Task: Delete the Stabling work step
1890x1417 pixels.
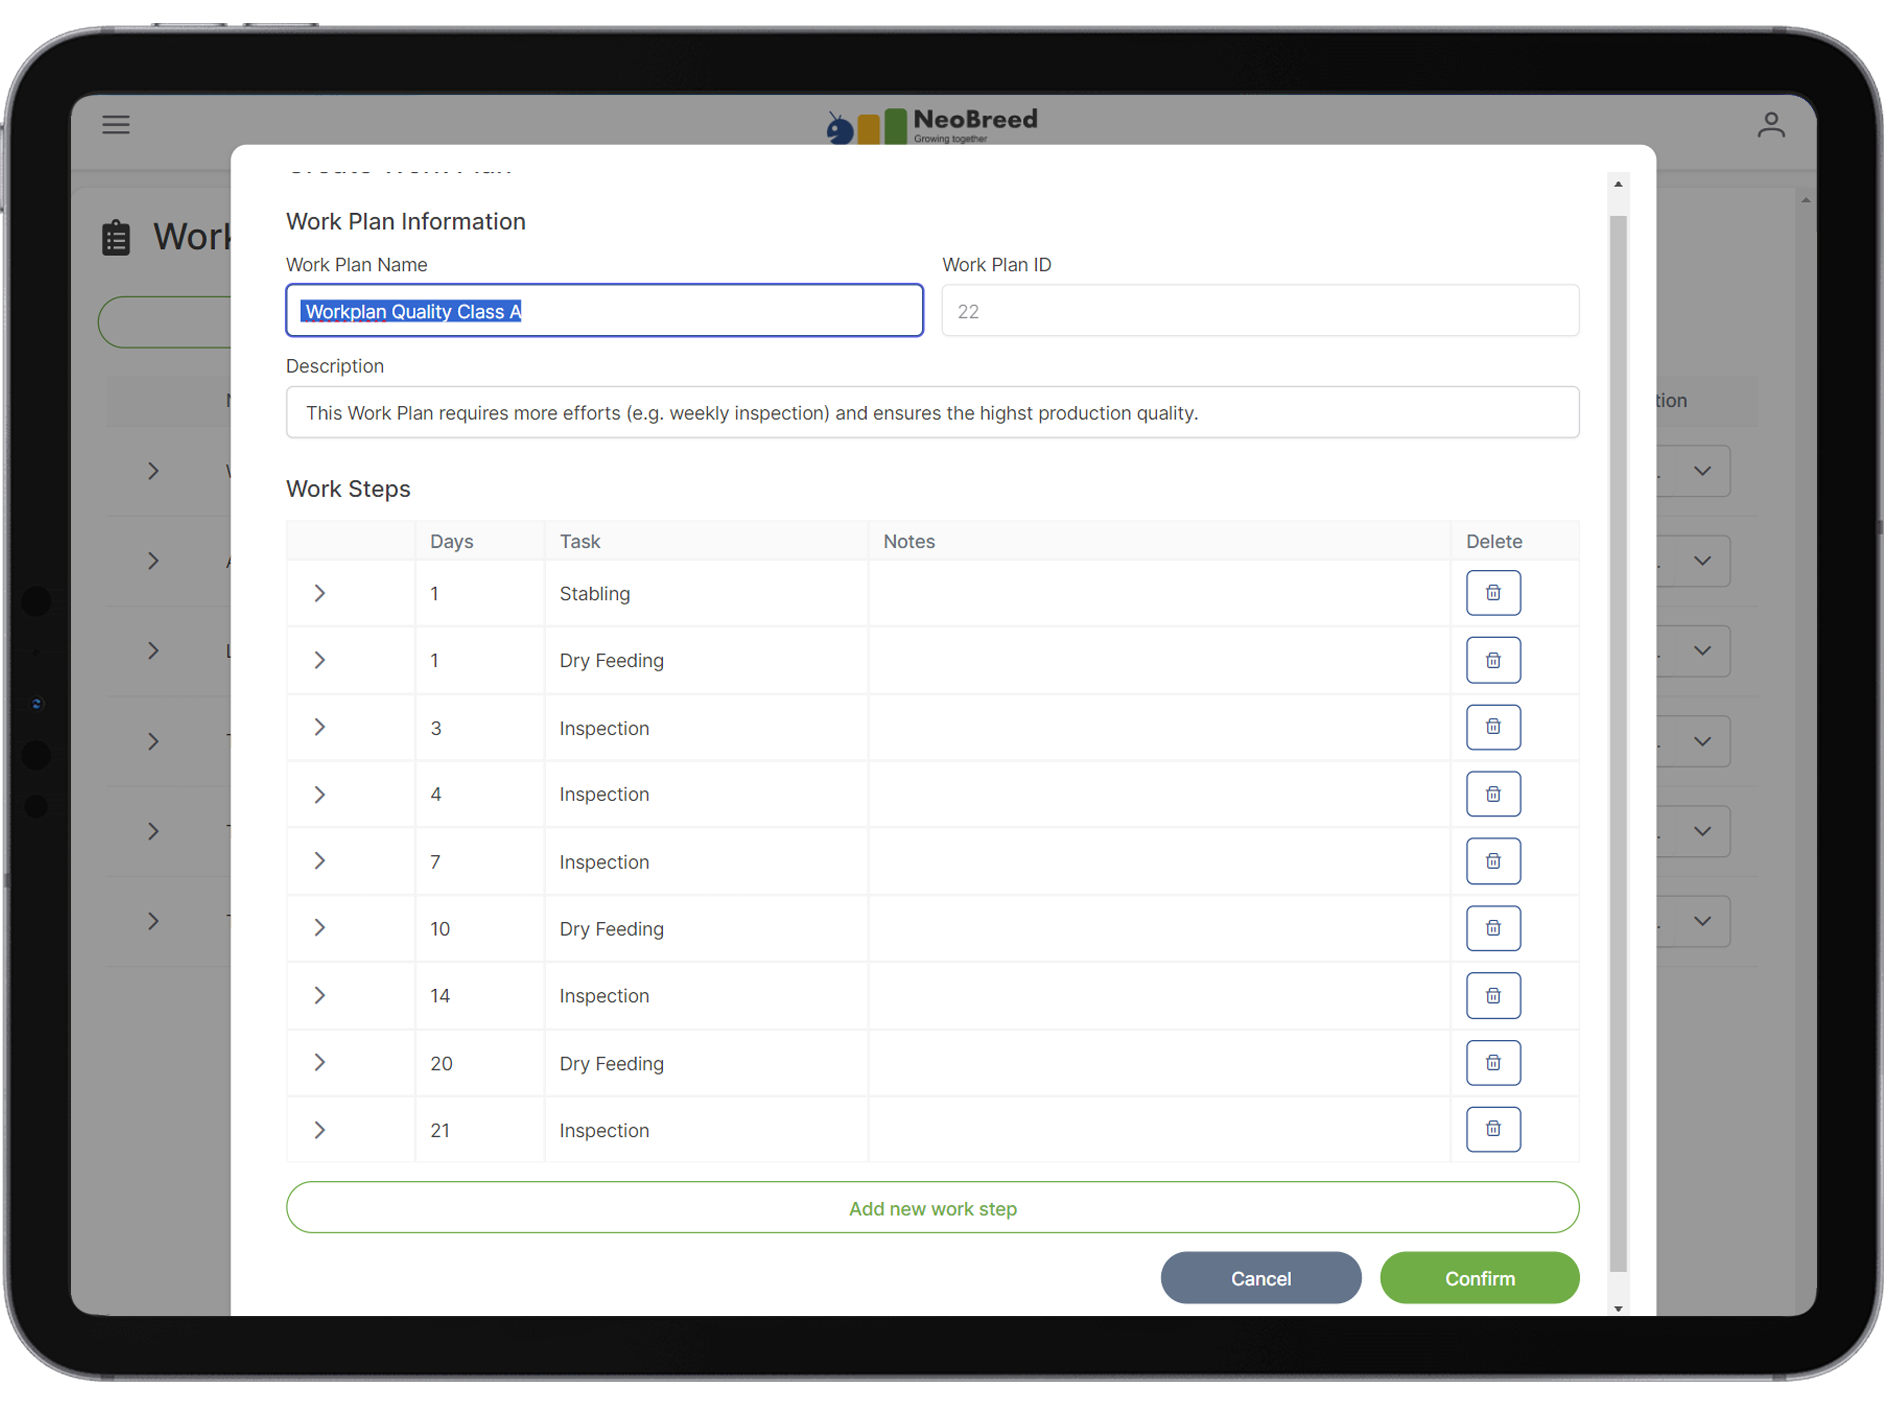Action: (x=1493, y=593)
